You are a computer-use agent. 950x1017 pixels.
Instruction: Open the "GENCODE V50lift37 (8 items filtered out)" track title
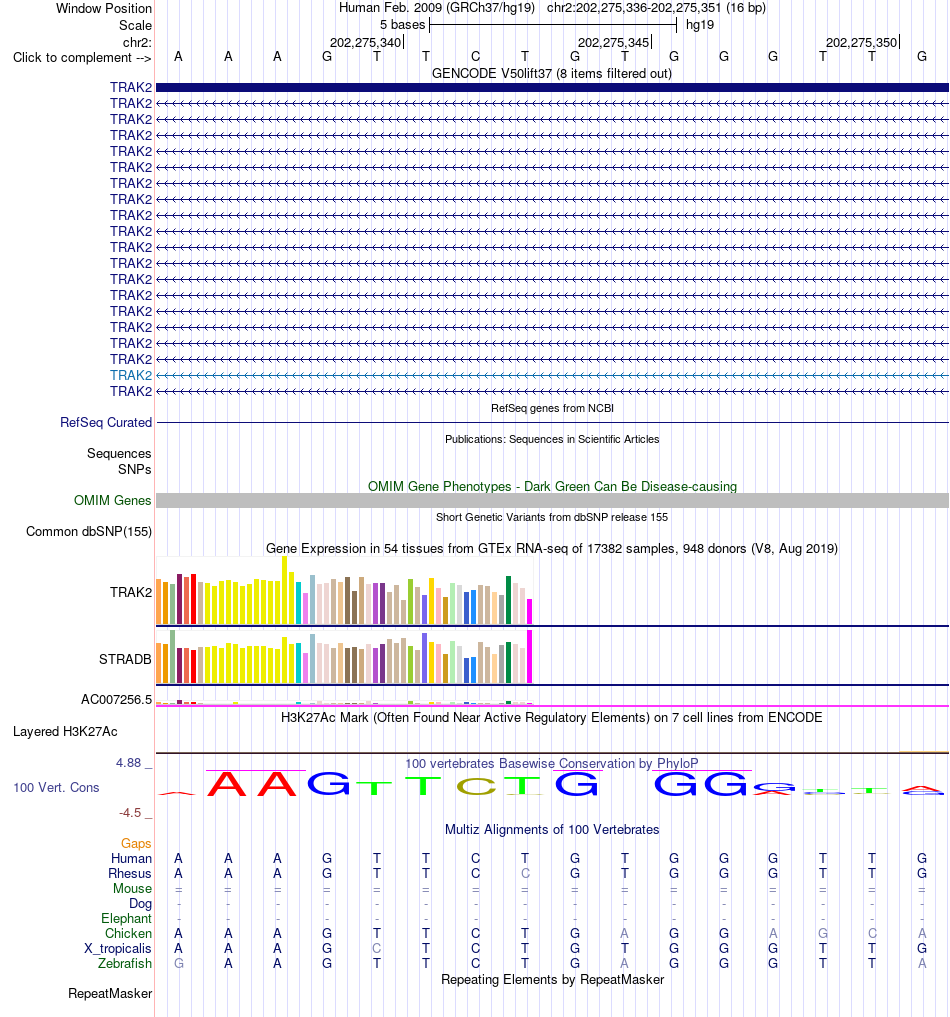(552, 73)
